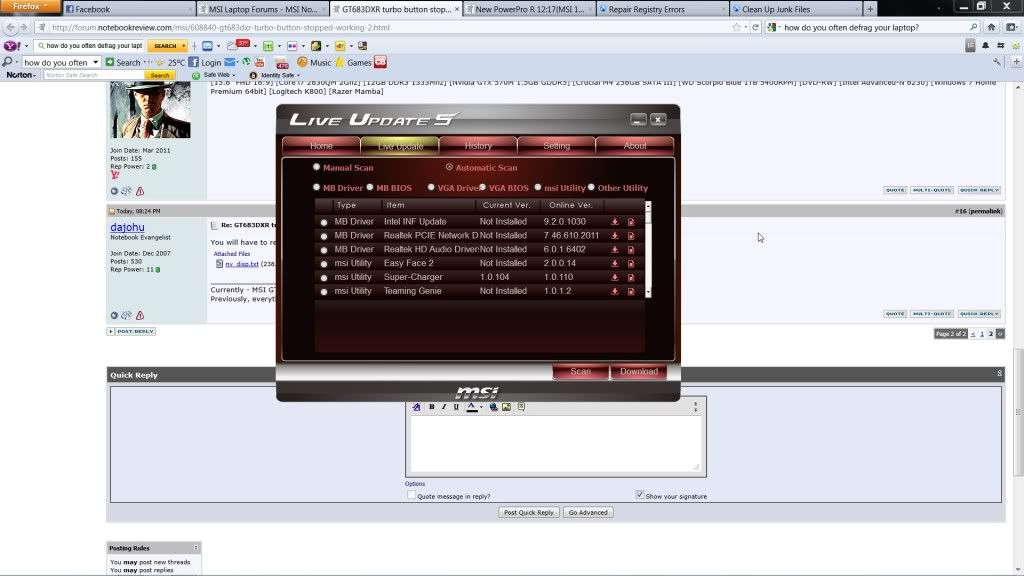The height and width of the screenshot is (576, 1024).
Task: Click the Bold icon in Quick Reply editor
Action: [432, 407]
